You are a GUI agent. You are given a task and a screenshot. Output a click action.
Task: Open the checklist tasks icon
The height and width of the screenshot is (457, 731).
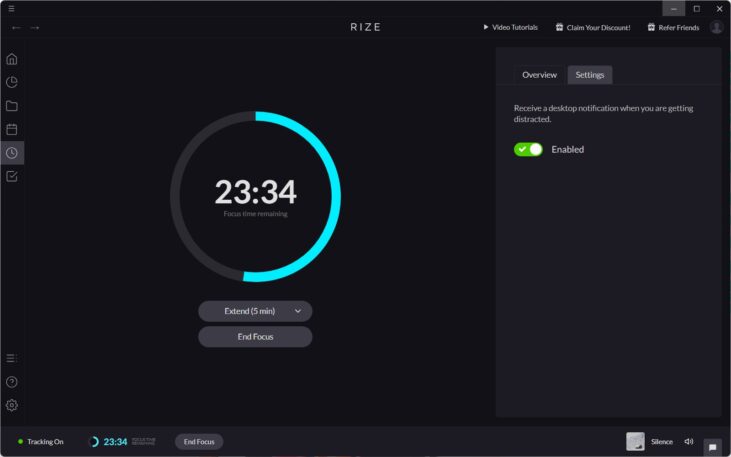point(12,176)
